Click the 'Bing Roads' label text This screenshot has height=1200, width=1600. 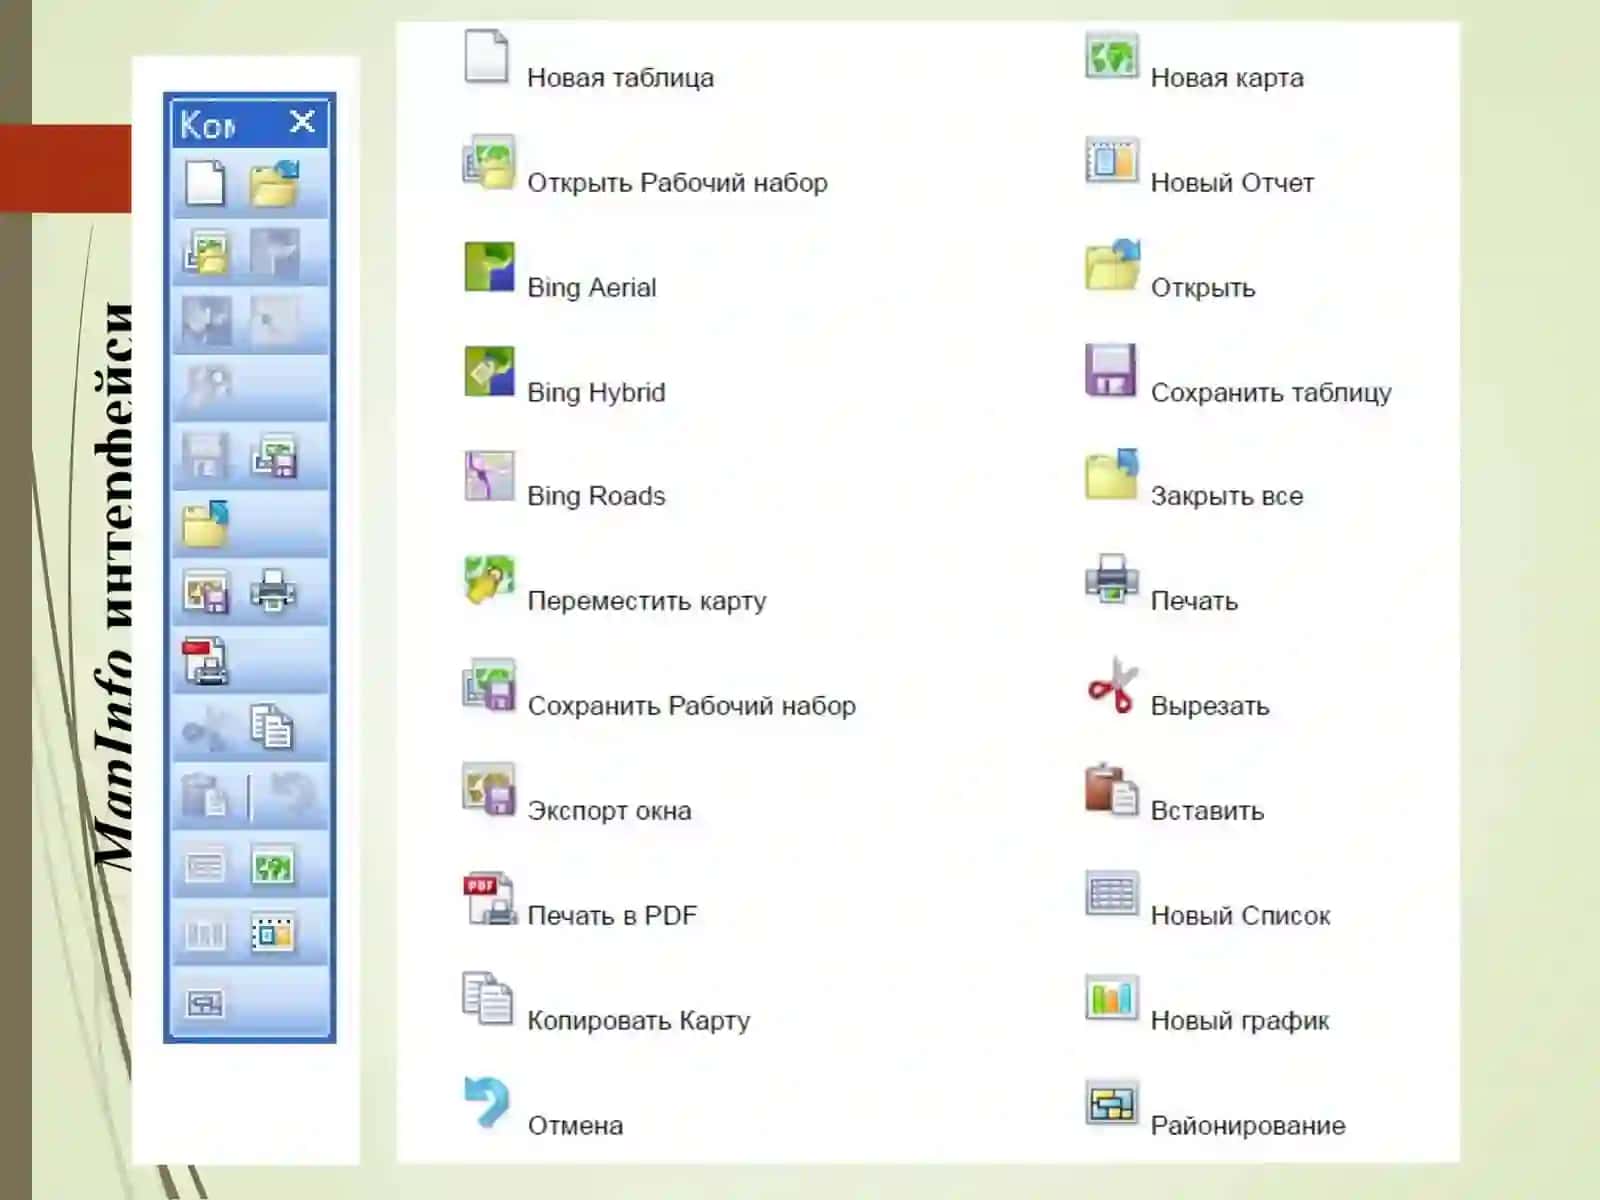pyautogui.click(x=596, y=496)
